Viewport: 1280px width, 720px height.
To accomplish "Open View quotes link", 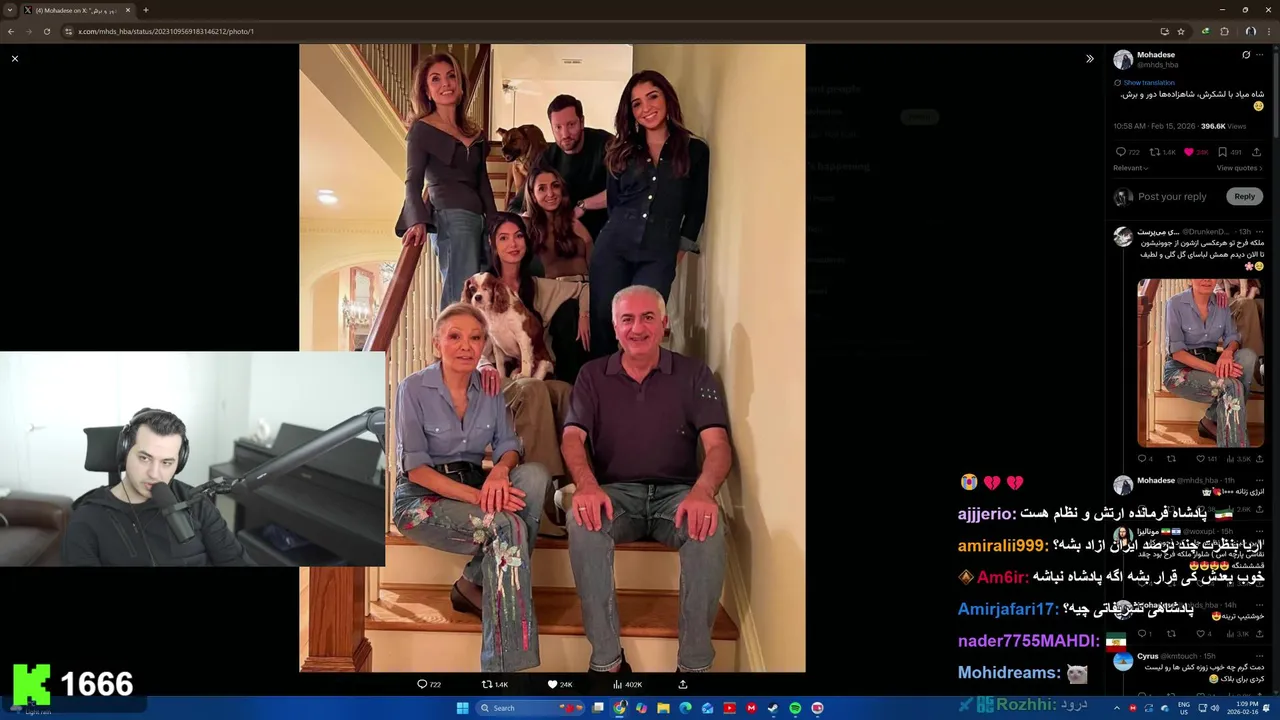I will (x=1239, y=168).
